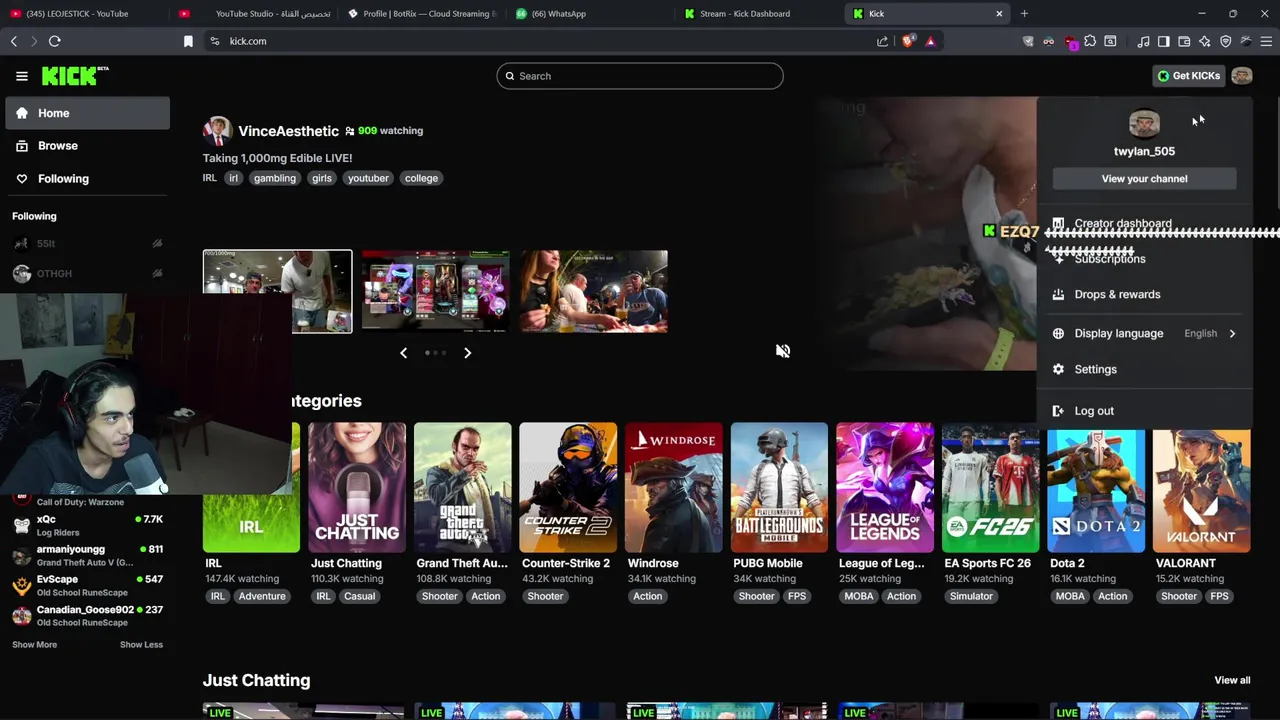Click the Brave Shields lion icon
The image size is (1280, 720).
[908, 41]
